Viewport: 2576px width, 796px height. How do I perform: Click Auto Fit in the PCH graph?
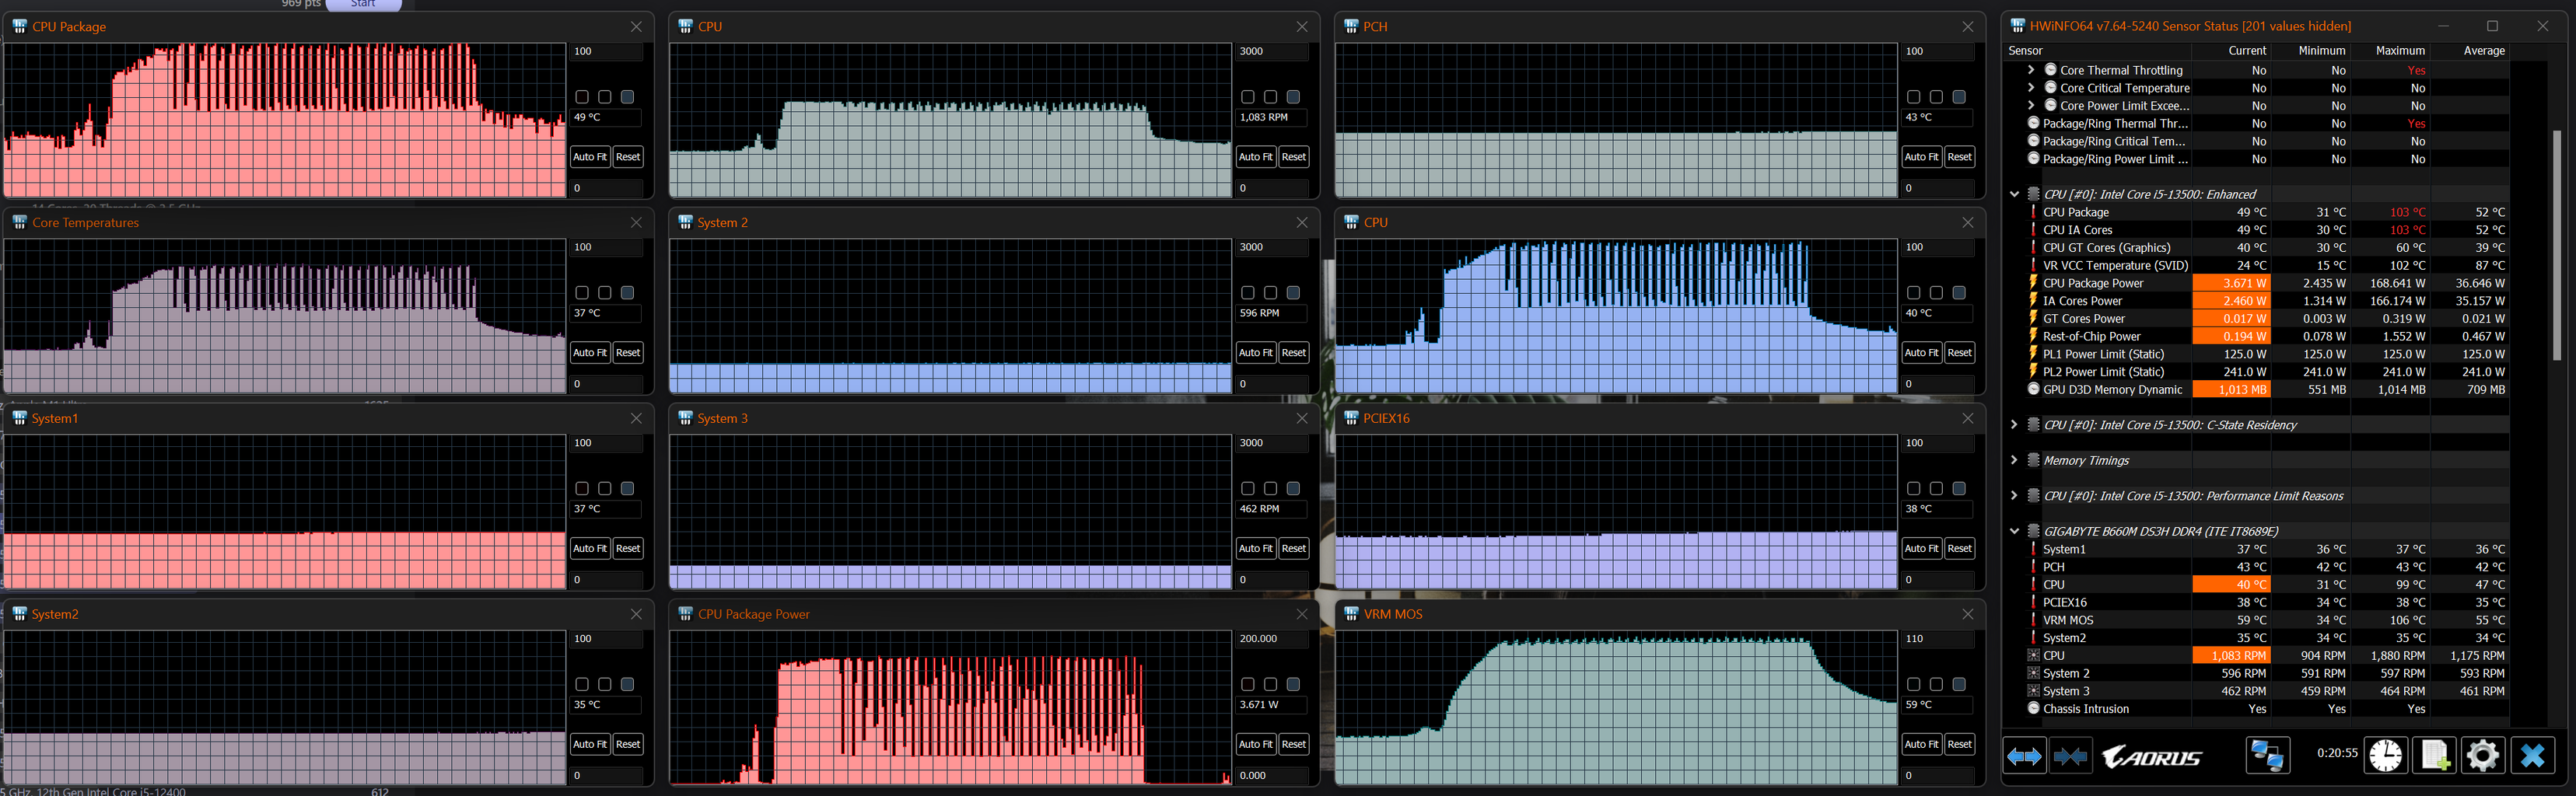[x=1922, y=157]
